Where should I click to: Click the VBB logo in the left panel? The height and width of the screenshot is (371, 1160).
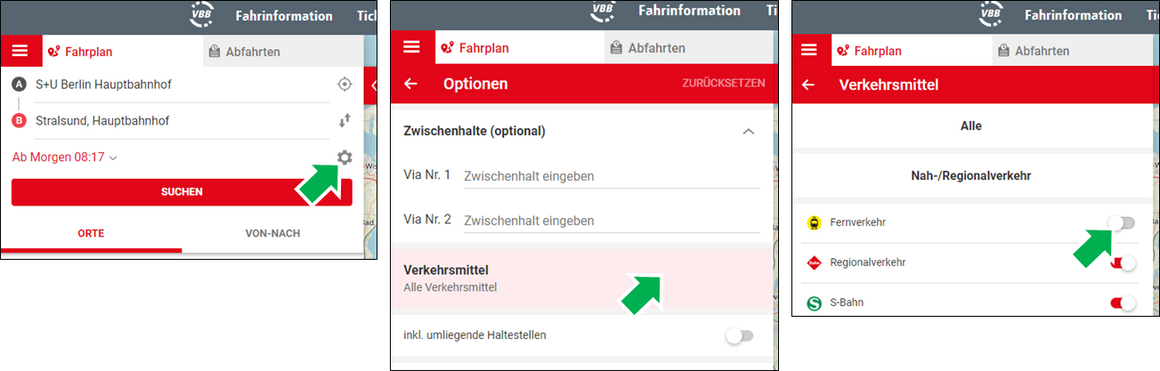coord(202,15)
